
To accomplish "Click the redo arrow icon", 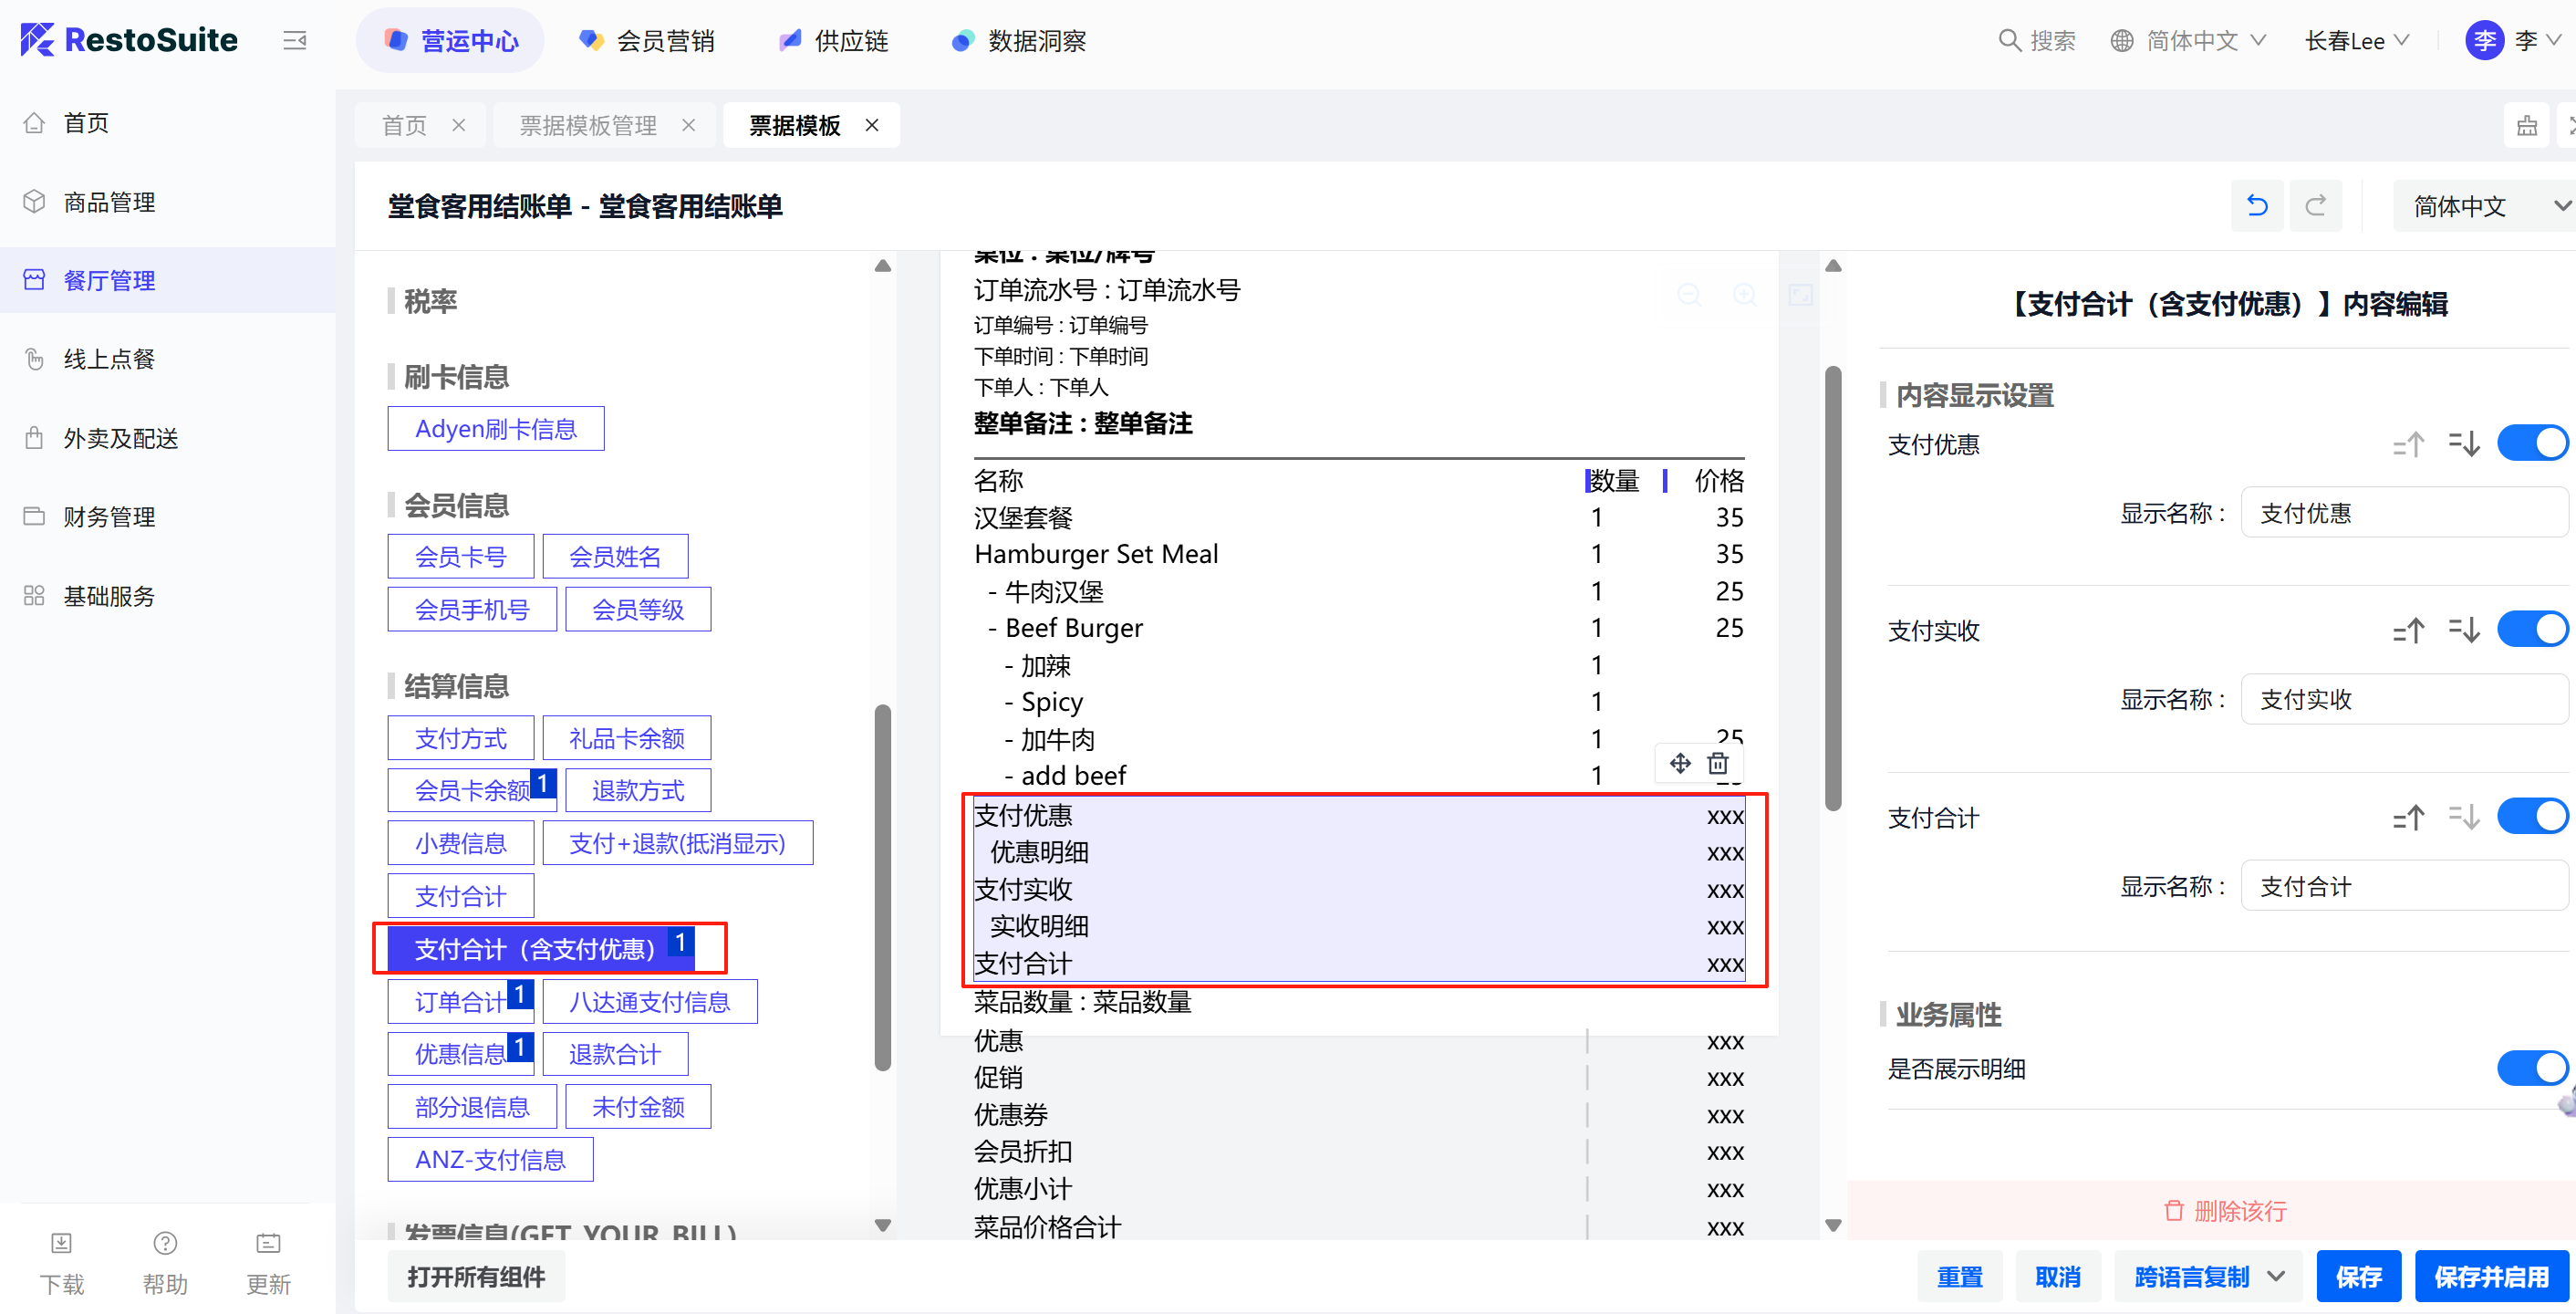I will pos(2314,206).
